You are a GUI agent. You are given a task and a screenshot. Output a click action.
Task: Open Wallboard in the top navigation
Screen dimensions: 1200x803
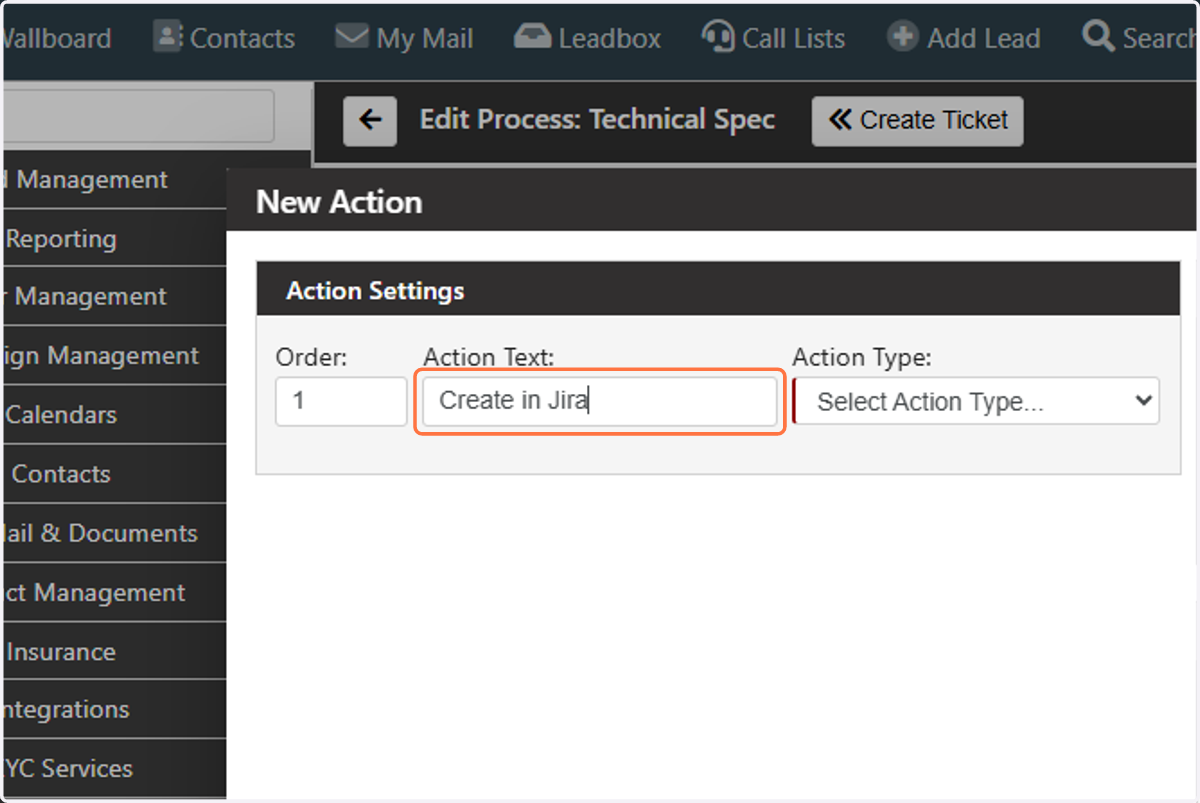pos(55,38)
